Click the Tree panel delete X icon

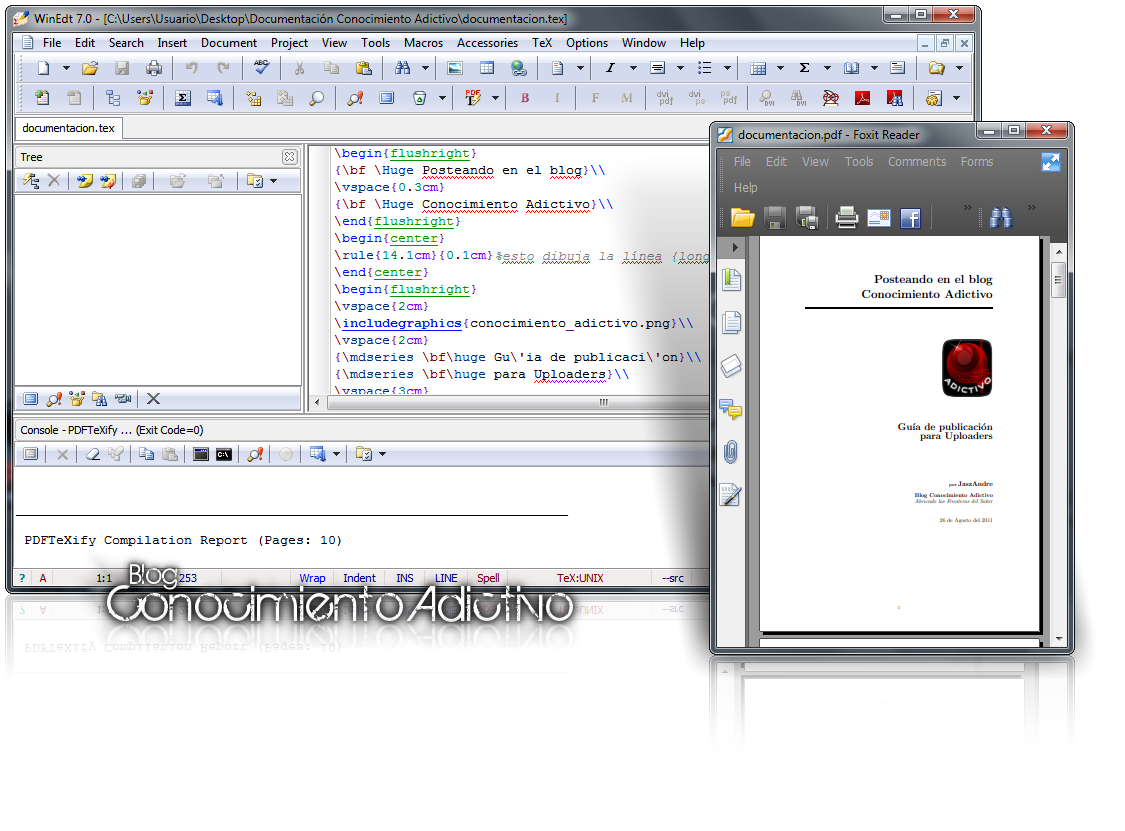tap(54, 181)
